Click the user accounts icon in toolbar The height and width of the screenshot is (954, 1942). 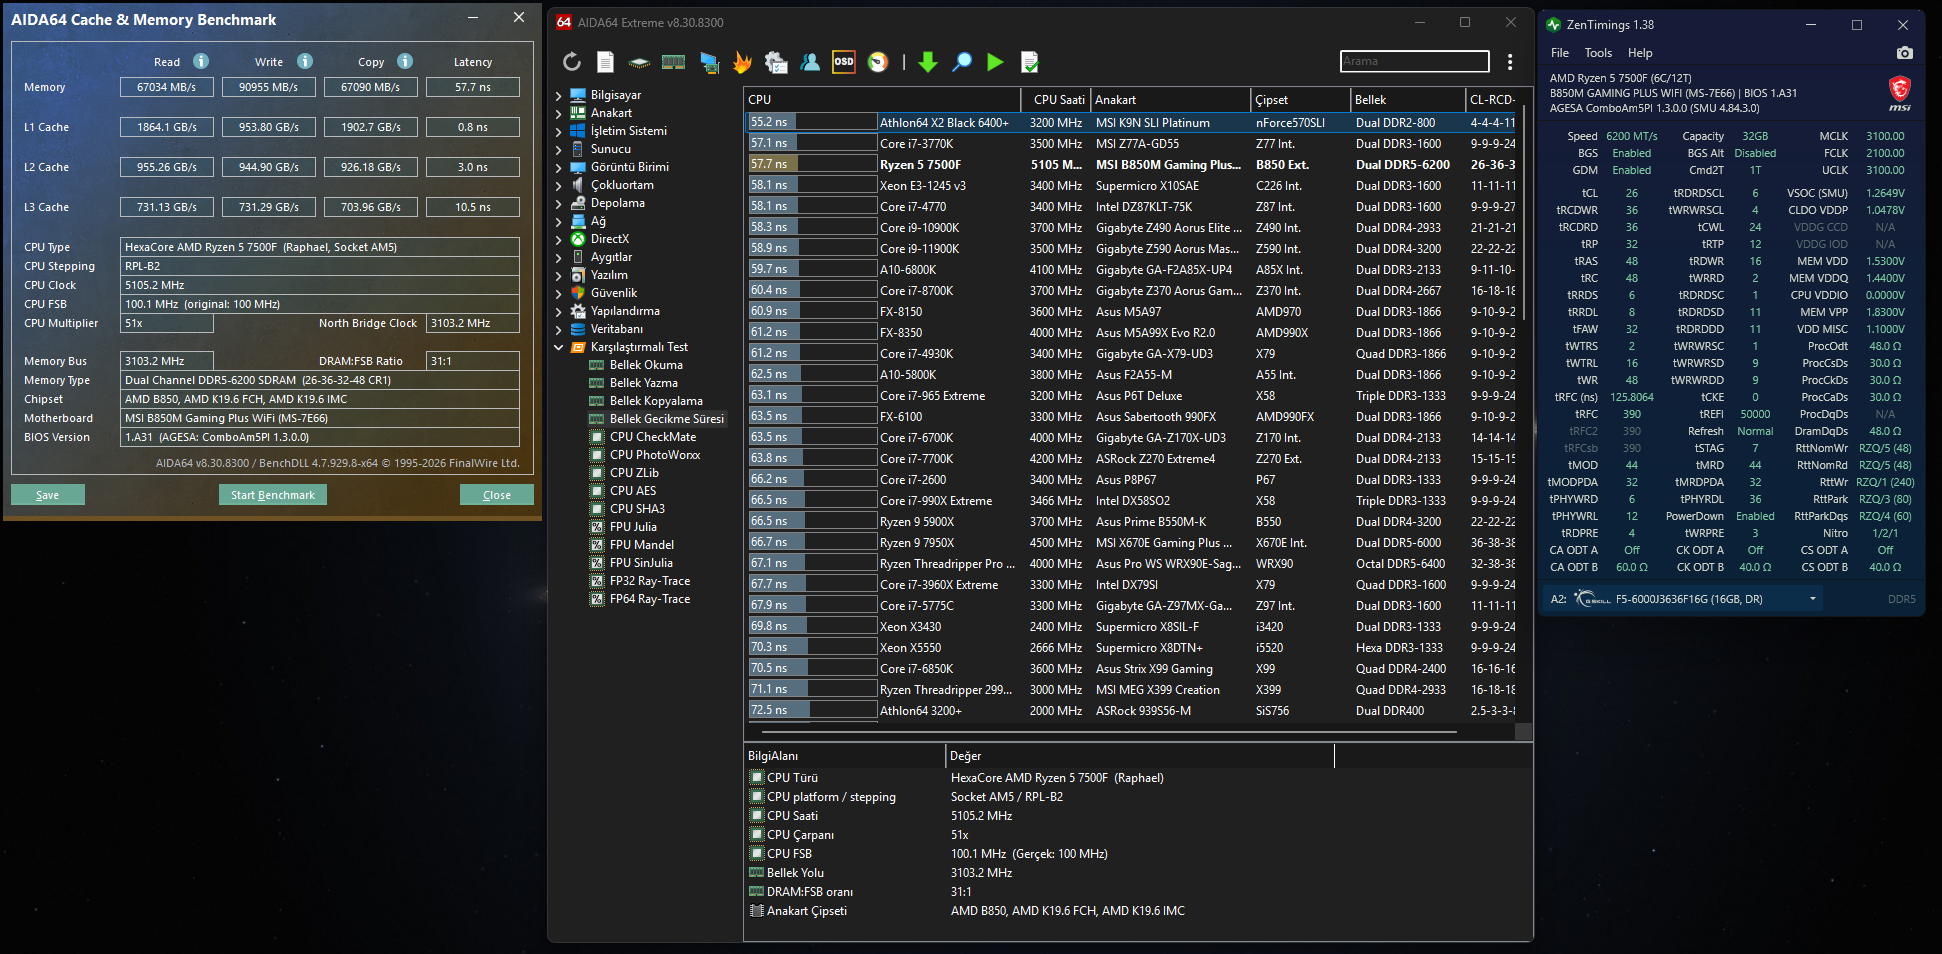(x=810, y=62)
